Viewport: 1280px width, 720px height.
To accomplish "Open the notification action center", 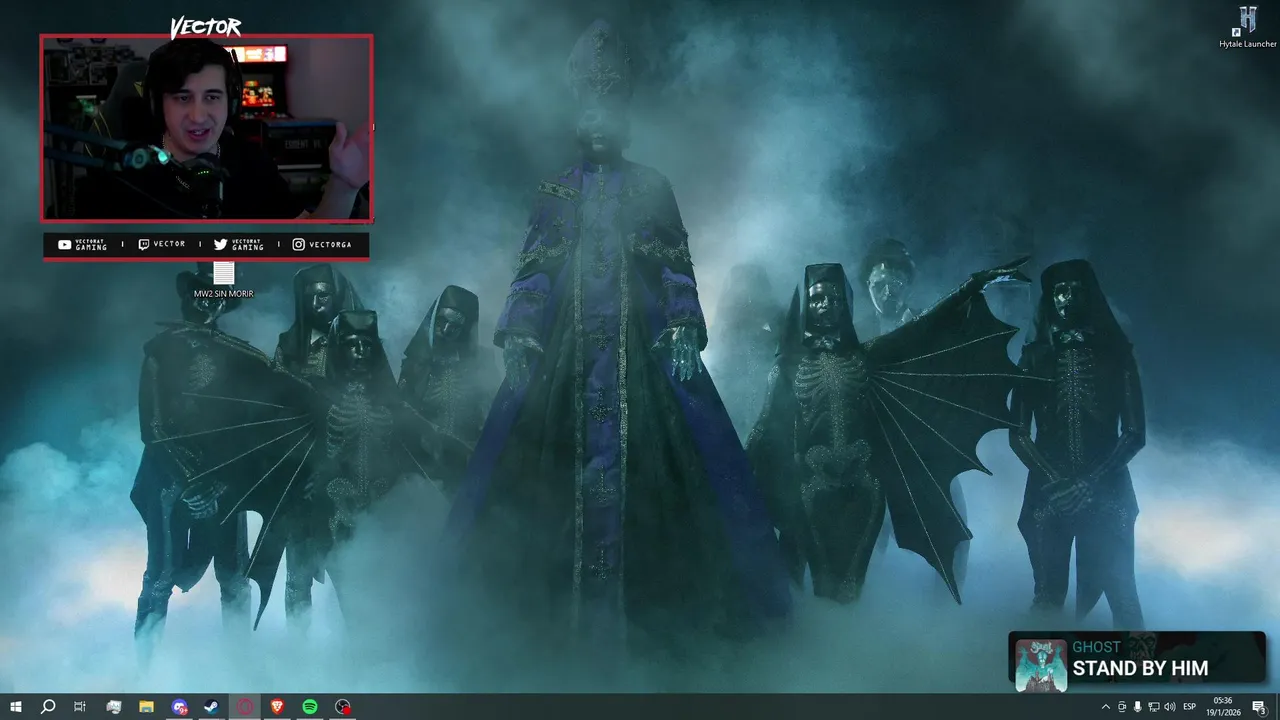I will click(x=1259, y=707).
